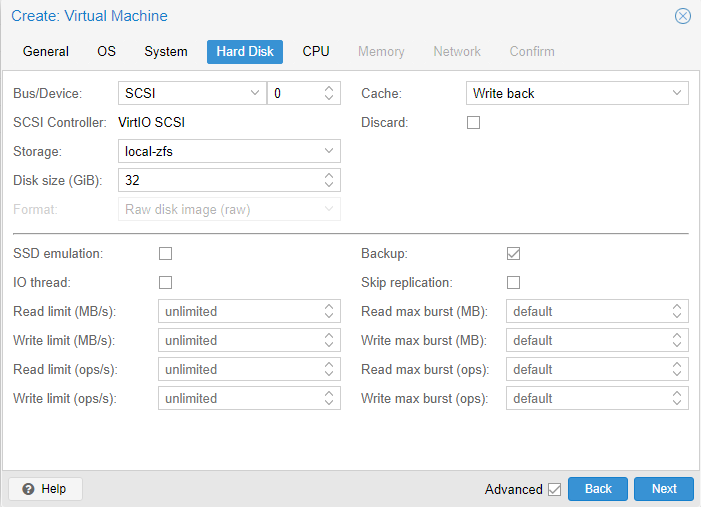The height and width of the screenshot is (507, 701).
Task: Click the Backup: label
Action: click(384, 254)
